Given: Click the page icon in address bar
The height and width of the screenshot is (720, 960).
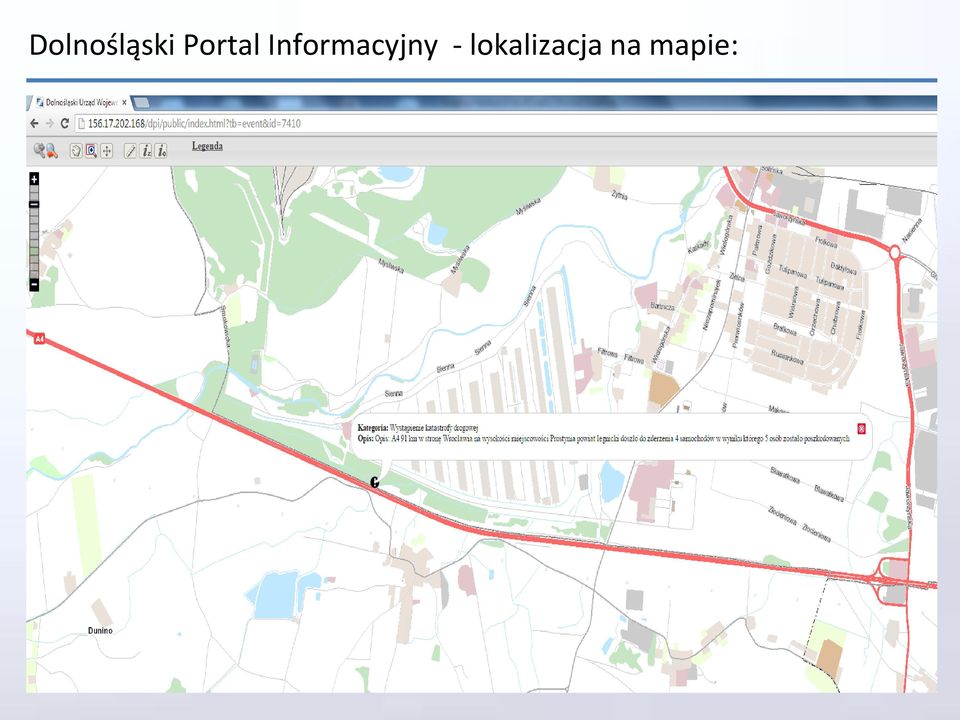Looking at the screenshot, I should (81, 123).
